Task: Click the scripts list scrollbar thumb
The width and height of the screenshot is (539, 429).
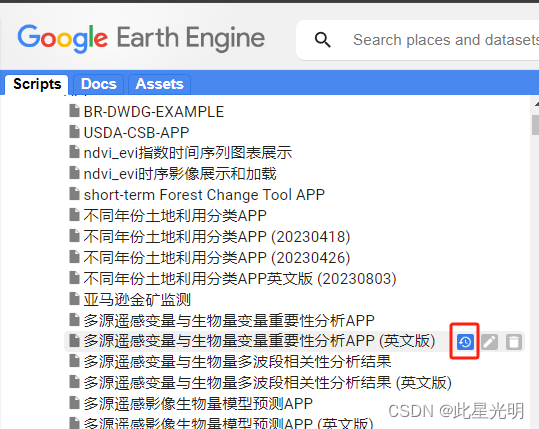Action: point(535,125)
